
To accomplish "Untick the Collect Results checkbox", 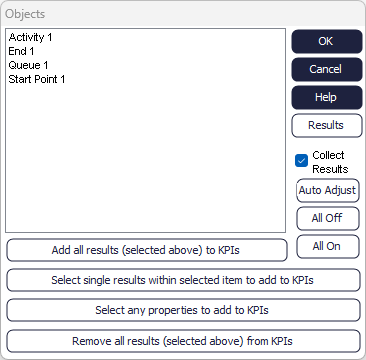I will 301,161.
